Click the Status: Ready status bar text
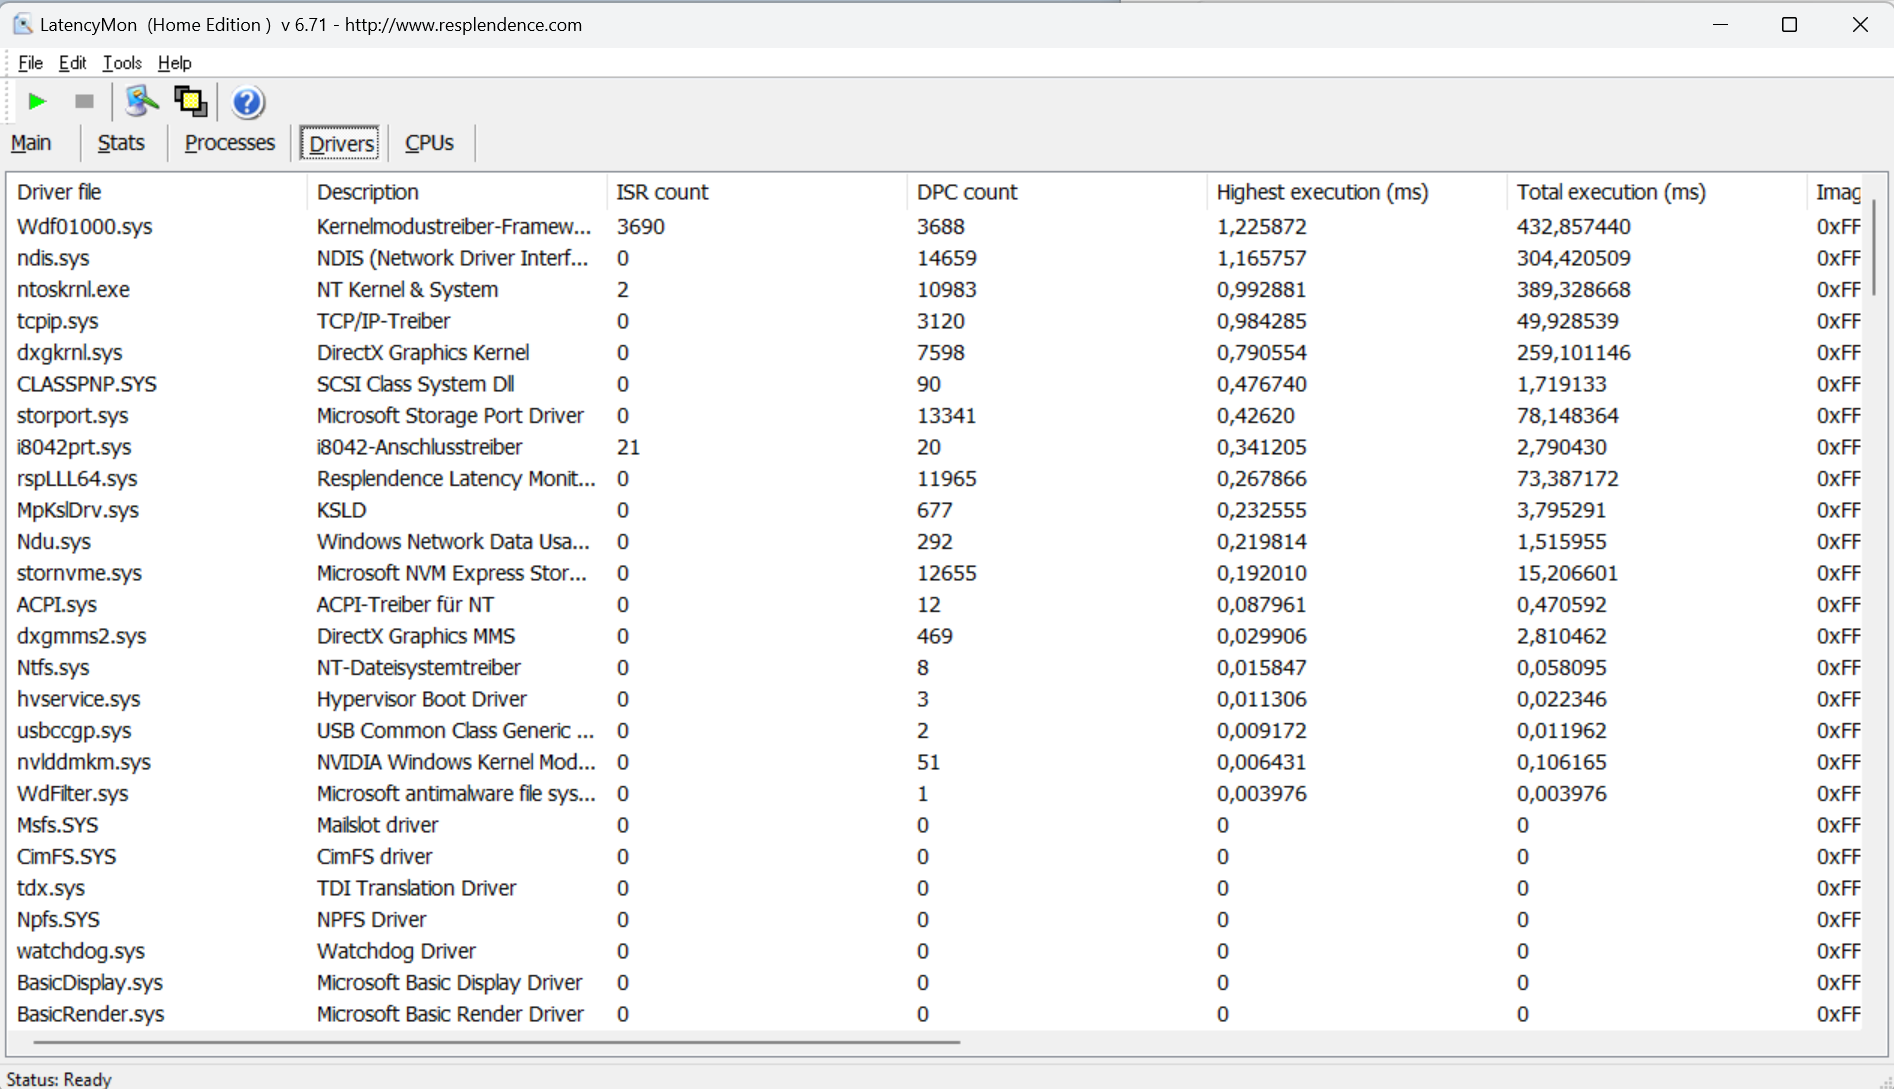This screenshot has width=1894, height=1089. 59,1079
